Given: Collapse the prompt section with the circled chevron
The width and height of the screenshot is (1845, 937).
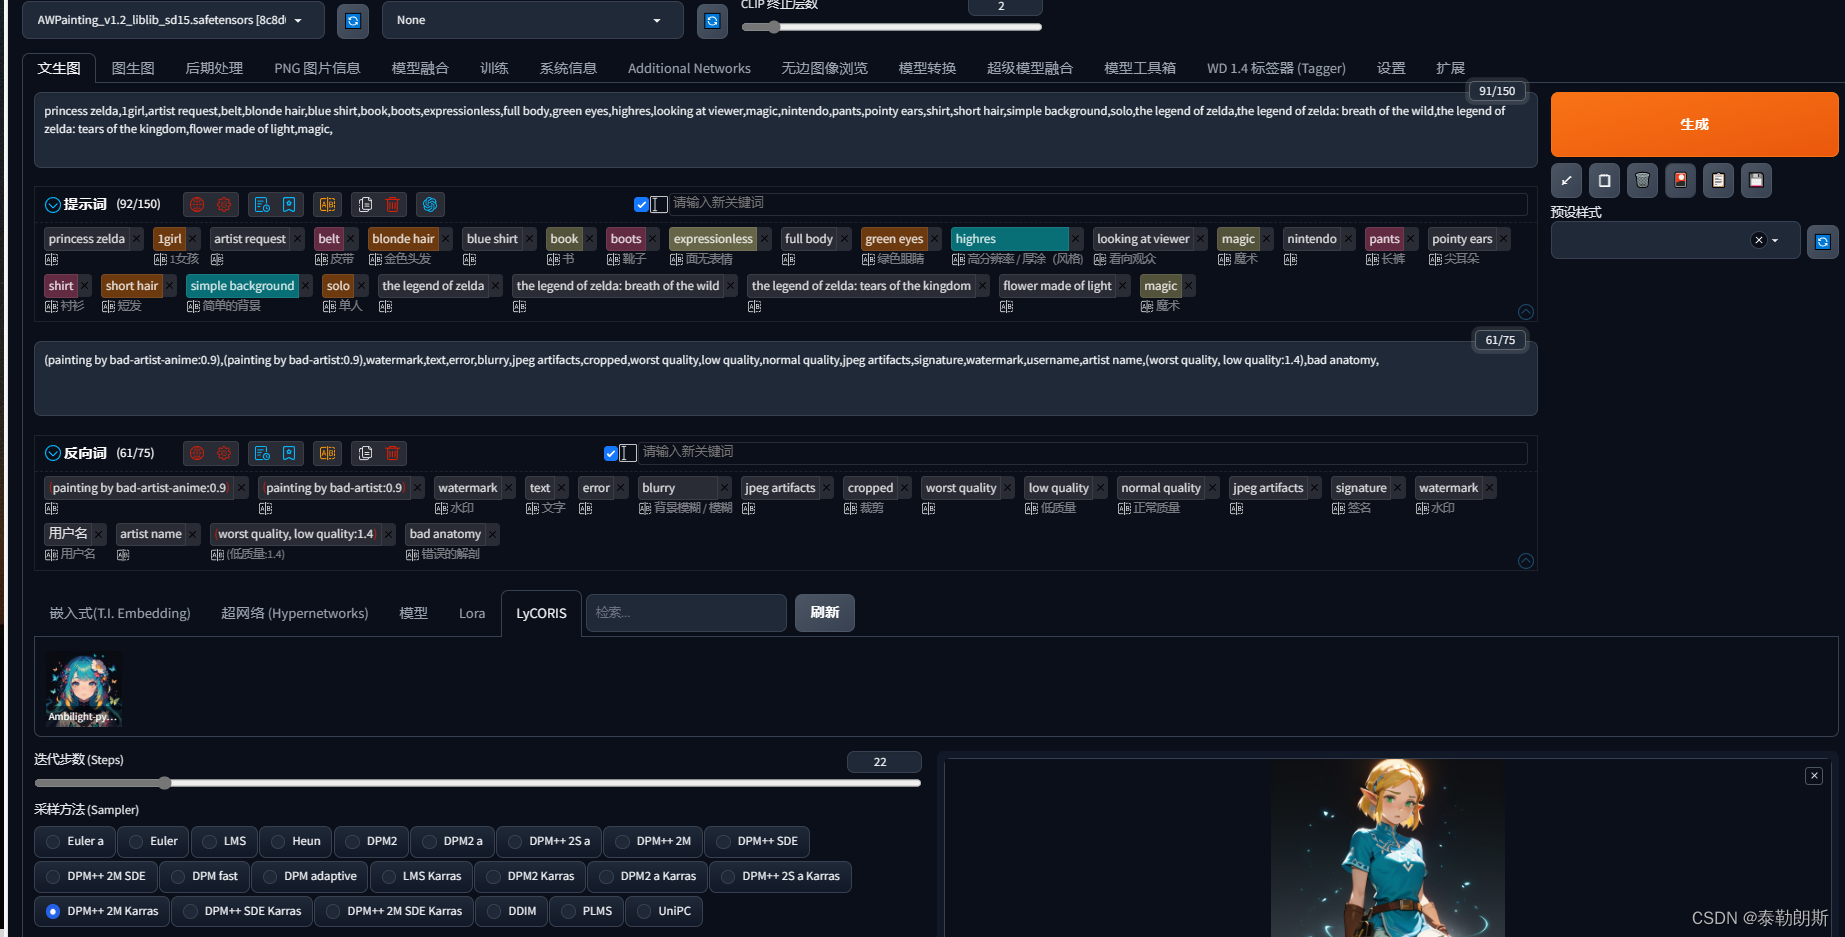Looking at the screenshot, I should (52, 205).
